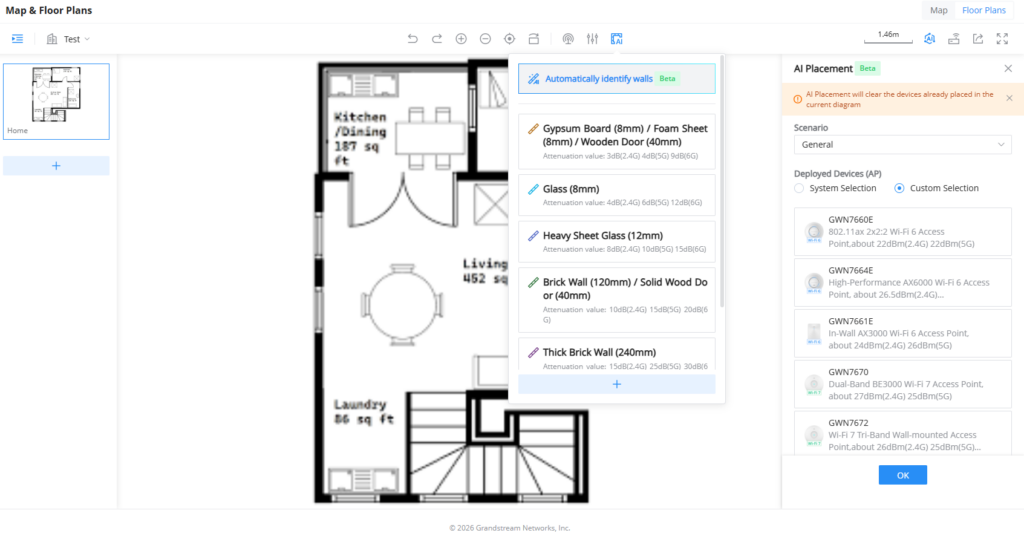Click the building icon beside Test
1024x539 pixels.
click(52, 39)
